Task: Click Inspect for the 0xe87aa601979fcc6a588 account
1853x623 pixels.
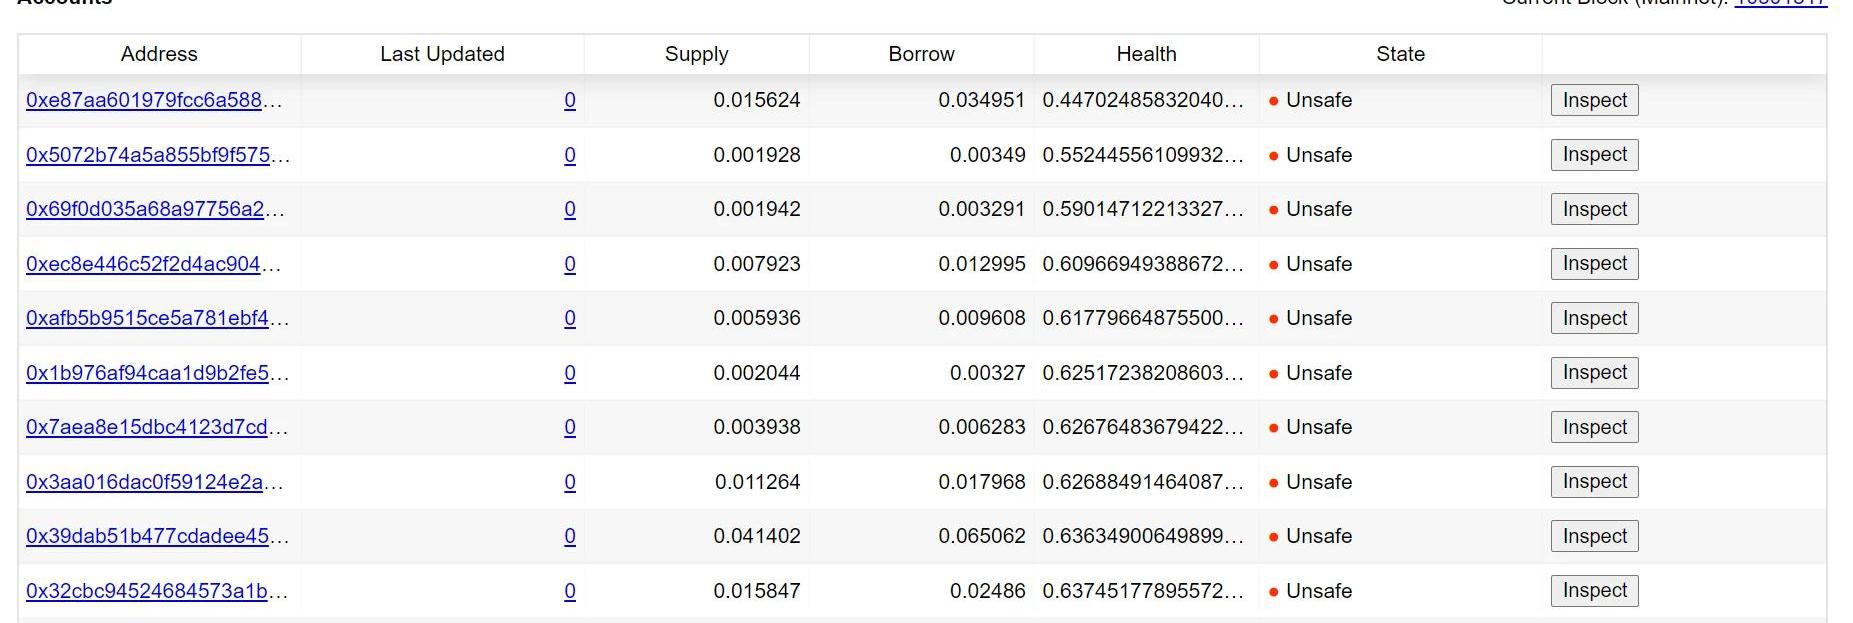Action: click(1594, 100)
